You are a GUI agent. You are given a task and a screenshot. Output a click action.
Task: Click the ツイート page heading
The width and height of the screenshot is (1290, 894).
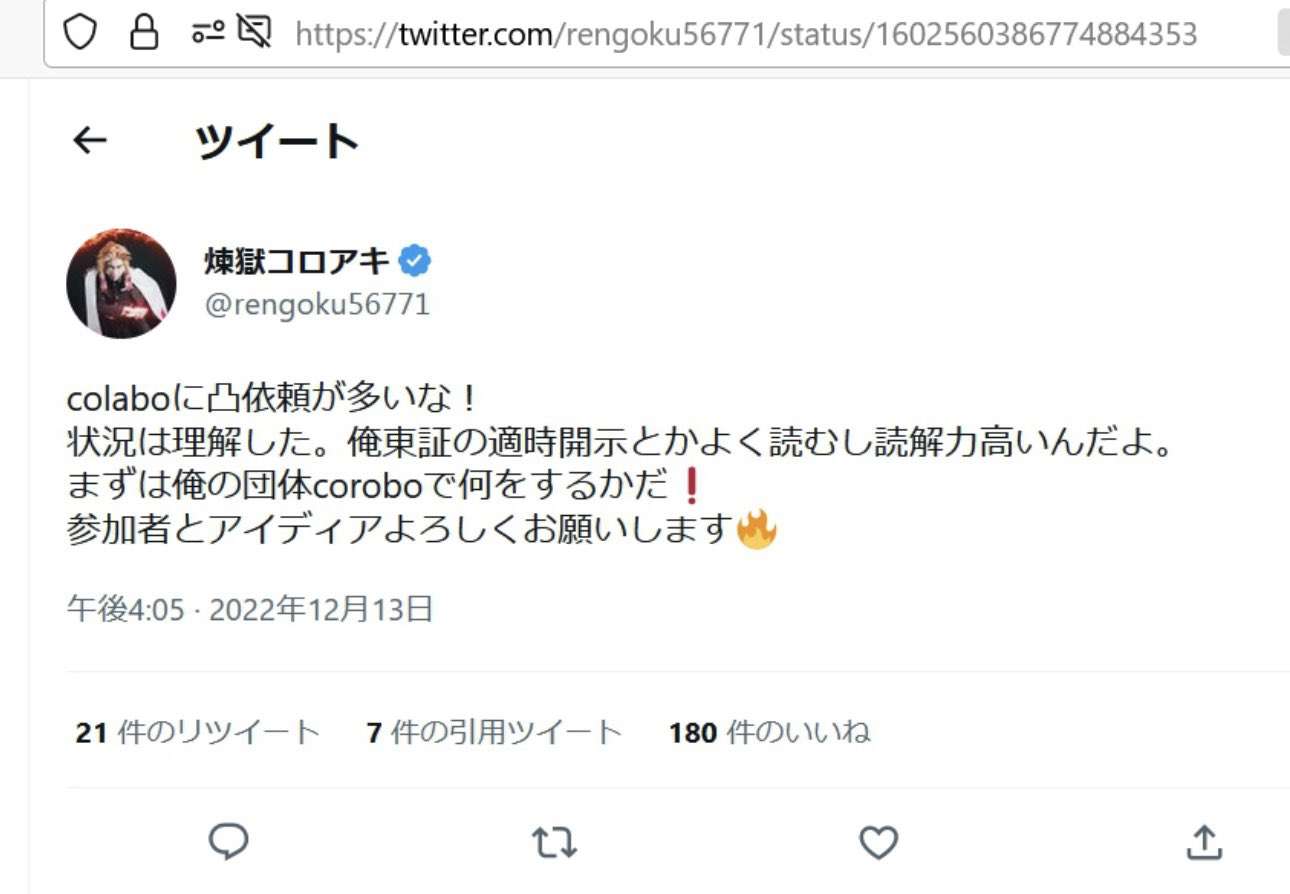click(x=277, y=142)
